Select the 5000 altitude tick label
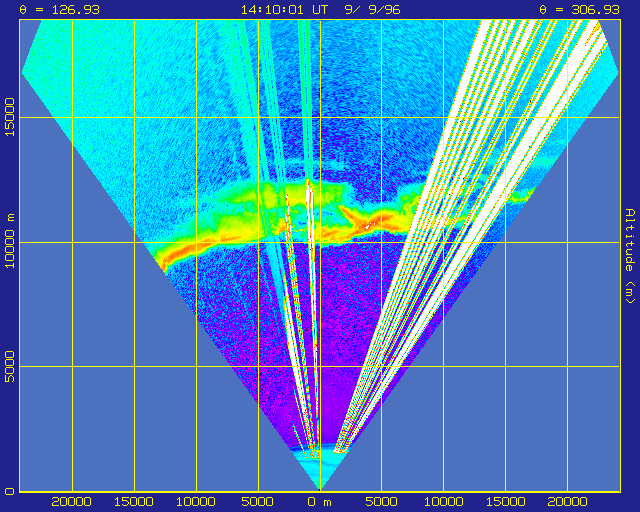640x512 pixels. 9,366
